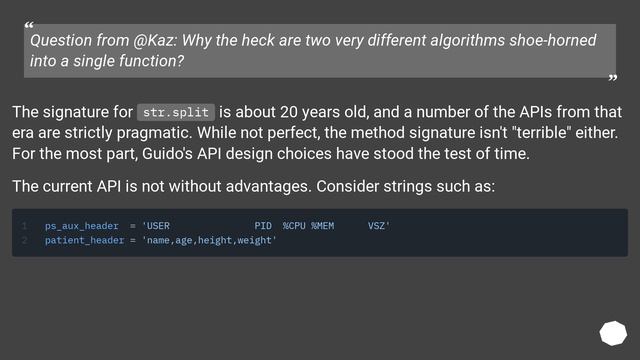Click line number 2 in code block

tap(24, 240)
